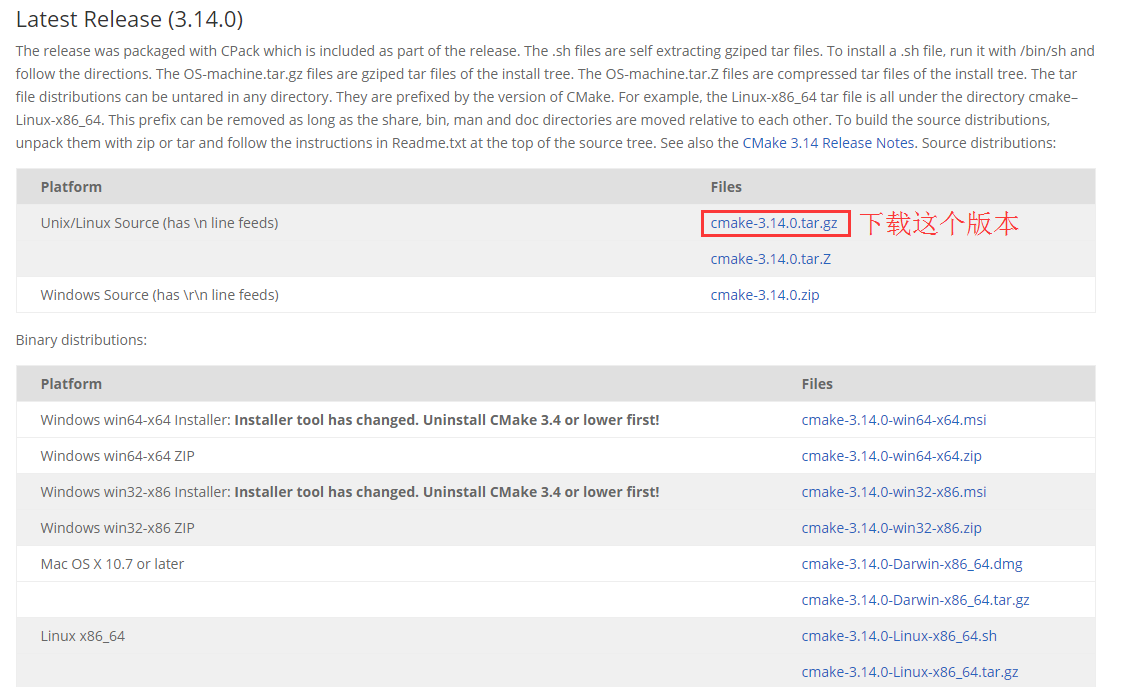Screen dimensions: 1141x687
Task: Select the Latest Release (3.14.0) heading
Action: click(x=130, y=20)
